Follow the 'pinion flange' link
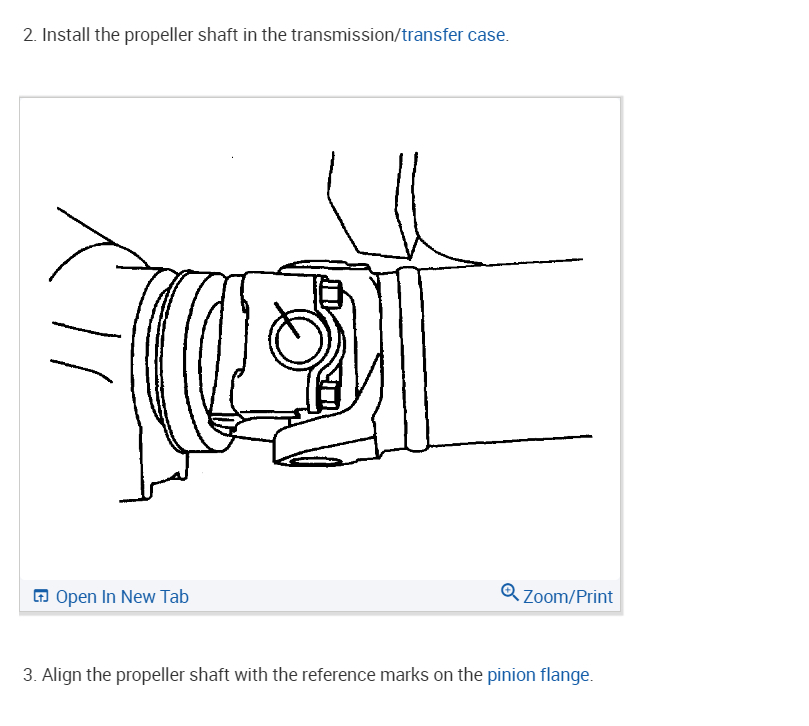The height and width of the screenshot is (726, 809). [x=538, y=675]
